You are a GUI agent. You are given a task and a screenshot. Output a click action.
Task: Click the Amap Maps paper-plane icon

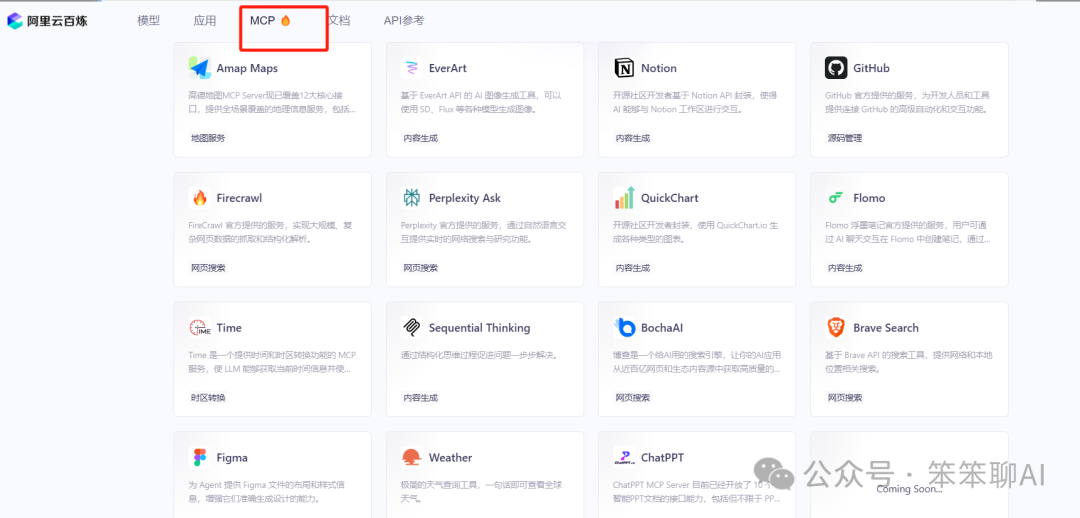(x=199, y=68)
